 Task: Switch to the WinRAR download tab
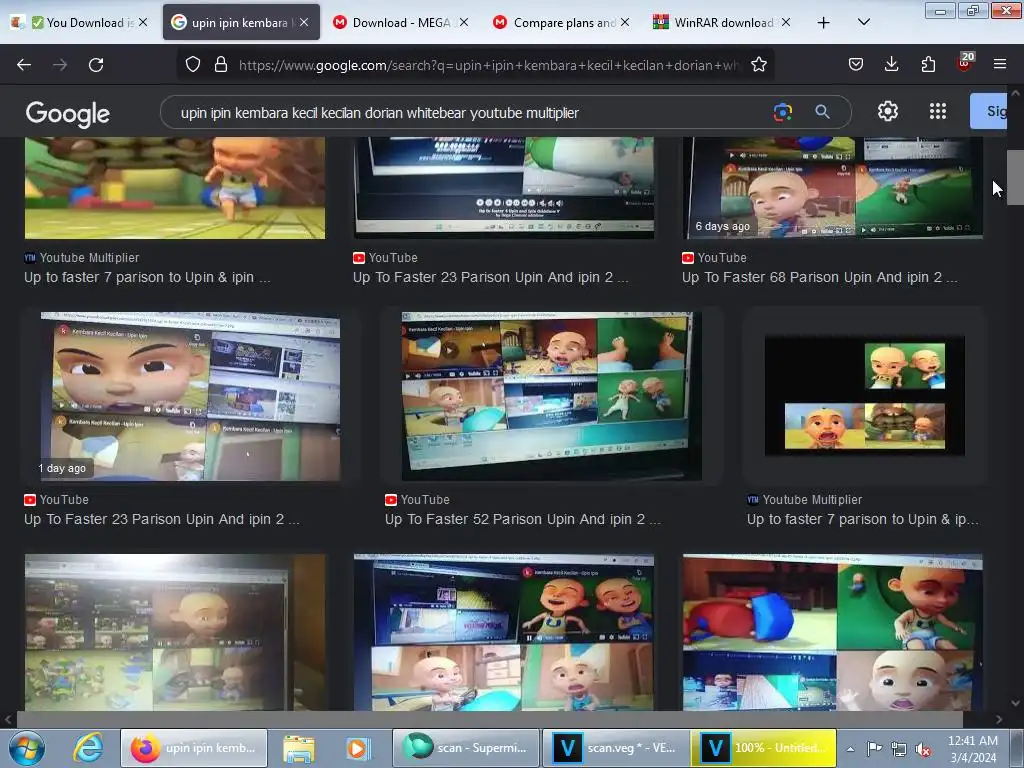pos(723,23)
